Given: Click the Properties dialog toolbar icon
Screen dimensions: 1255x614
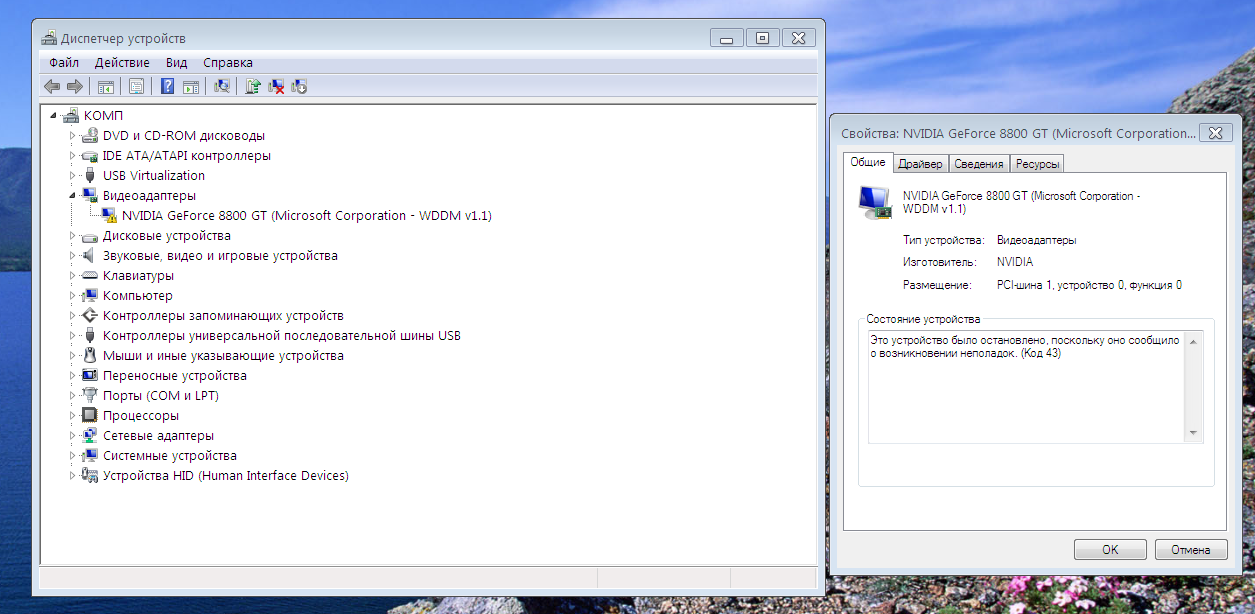Looking at the screenshot, I should (x=135, y=86).
